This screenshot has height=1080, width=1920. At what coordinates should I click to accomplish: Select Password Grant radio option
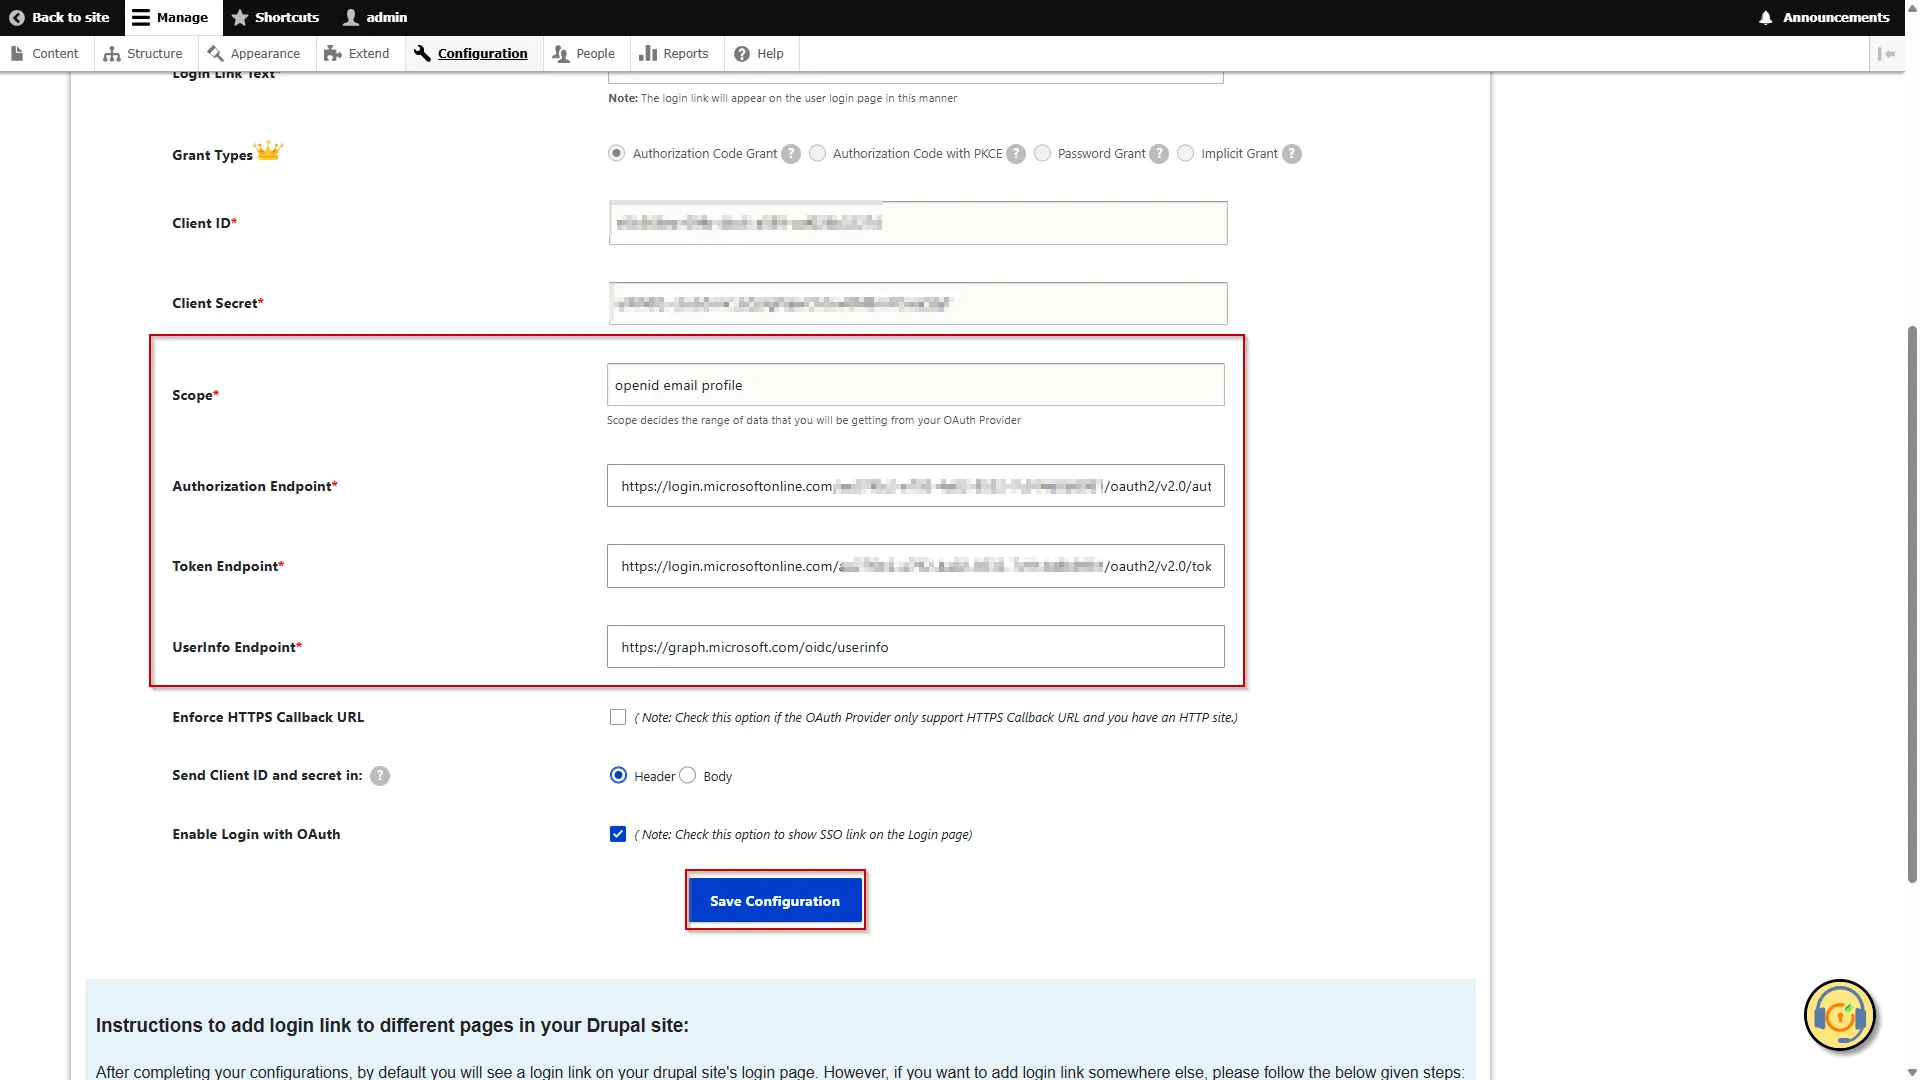(1043, 153)
